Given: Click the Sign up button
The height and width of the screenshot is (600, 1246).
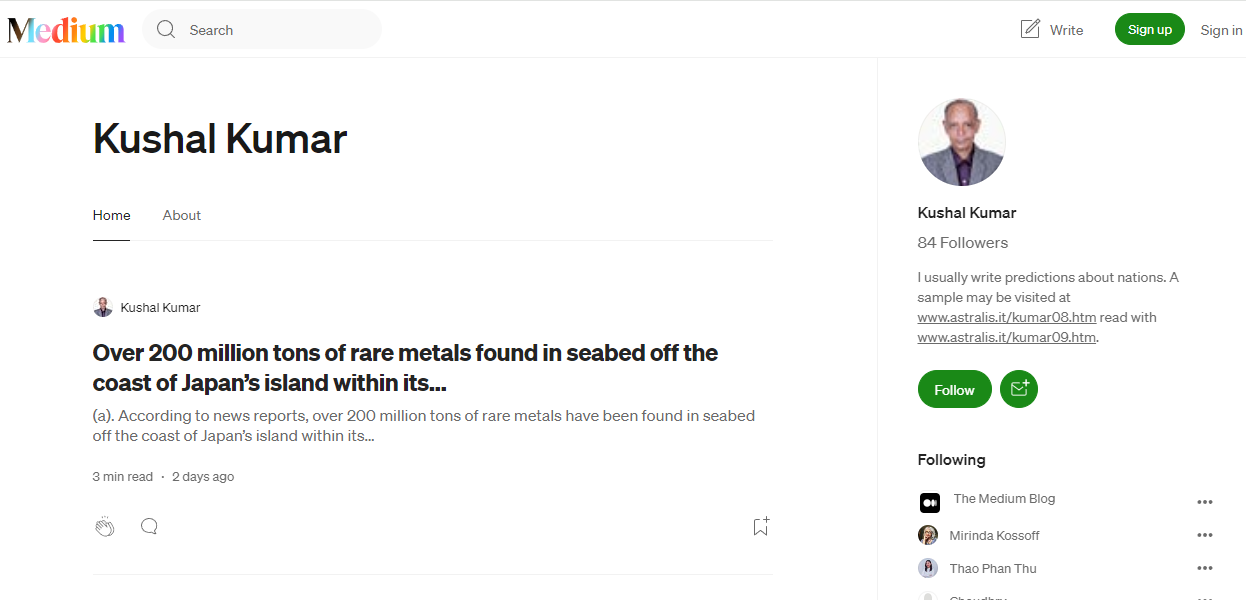Looking at the screenshot, I should 1149,29.
